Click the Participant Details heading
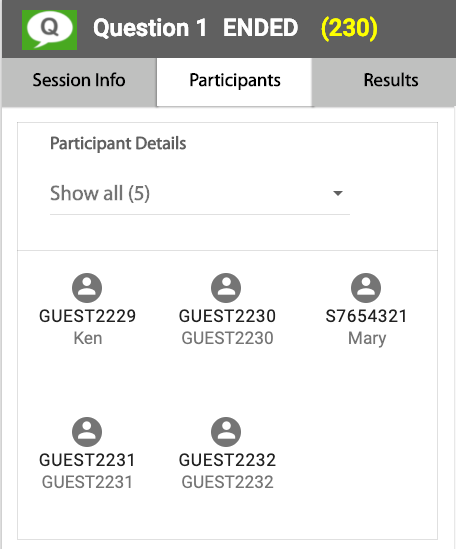The image size is (456, 549). click(x=118, y=144)
